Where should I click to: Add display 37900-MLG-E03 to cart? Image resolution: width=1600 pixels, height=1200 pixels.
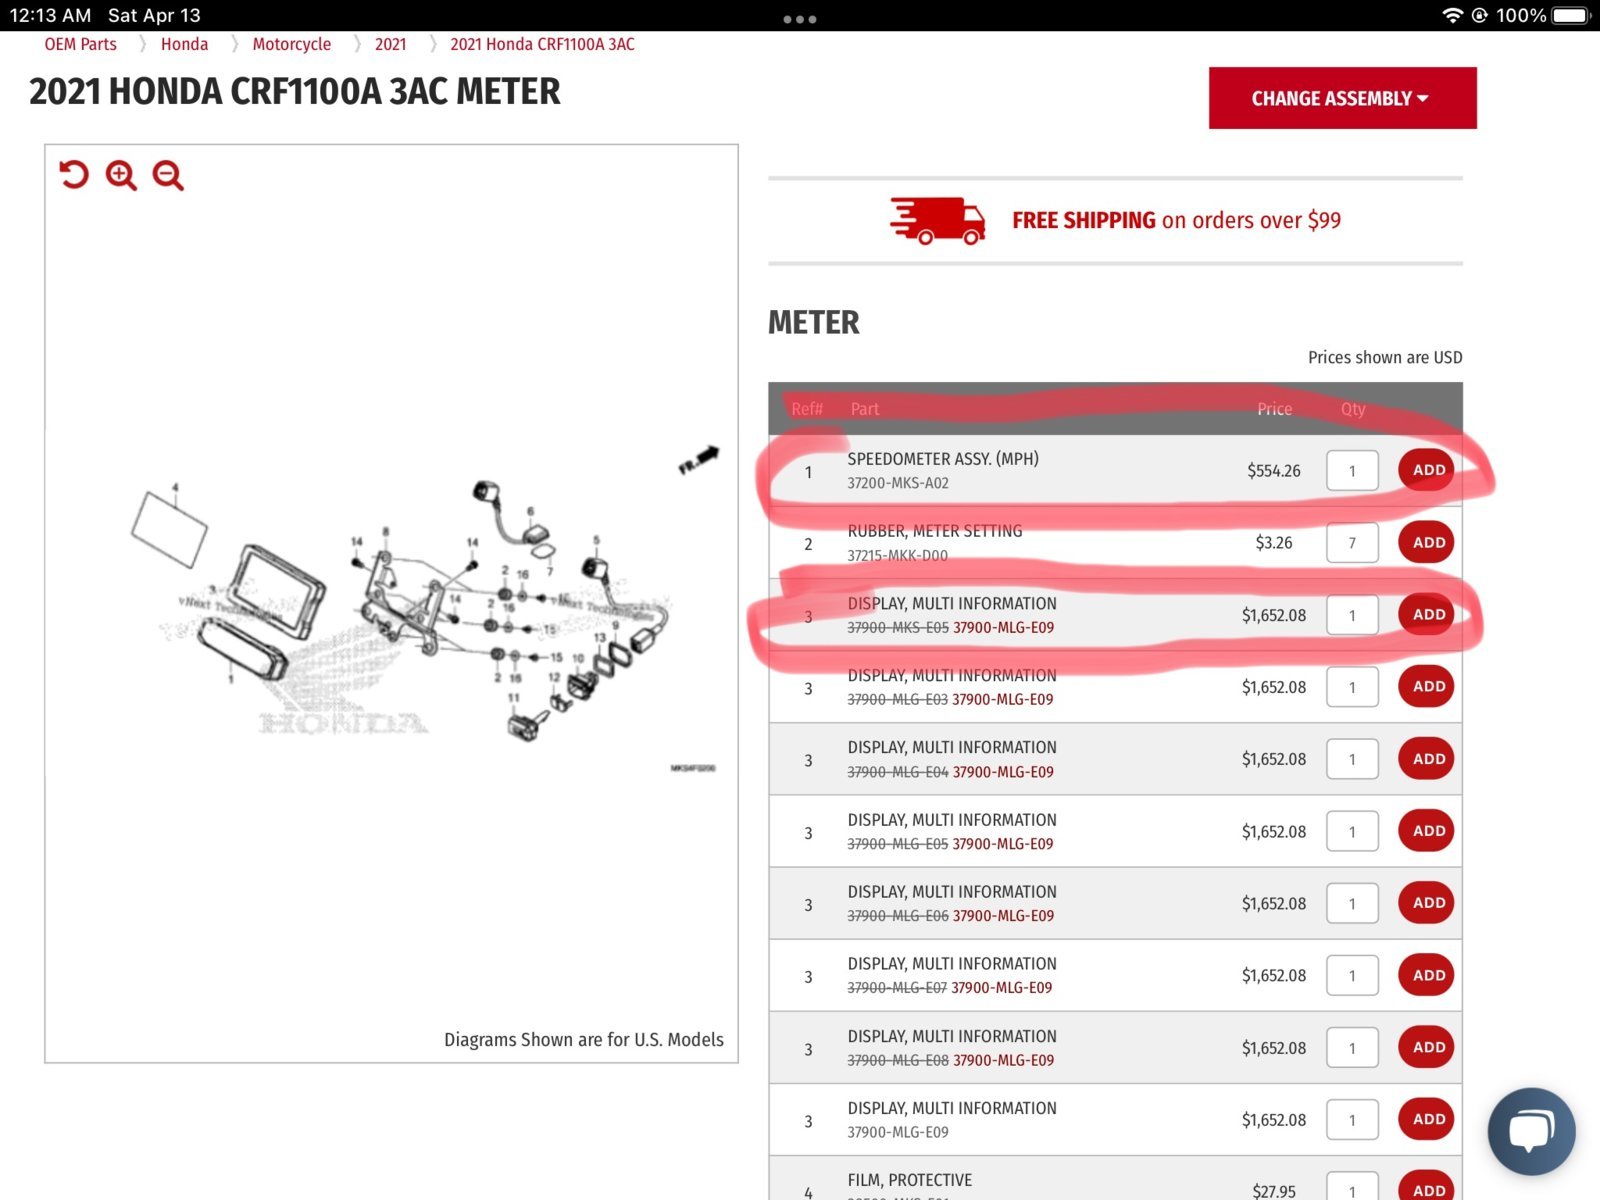[1427, 686]
